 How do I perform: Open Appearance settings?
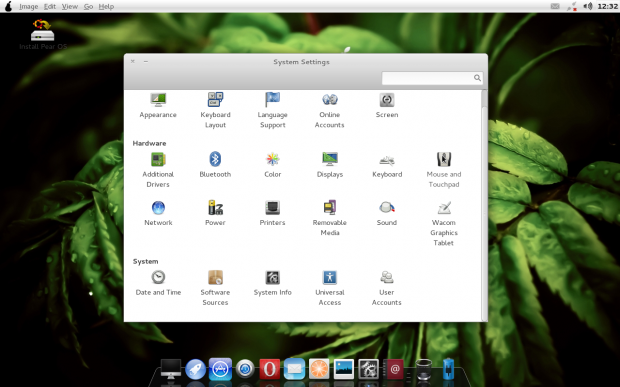[x=158, y=105]
